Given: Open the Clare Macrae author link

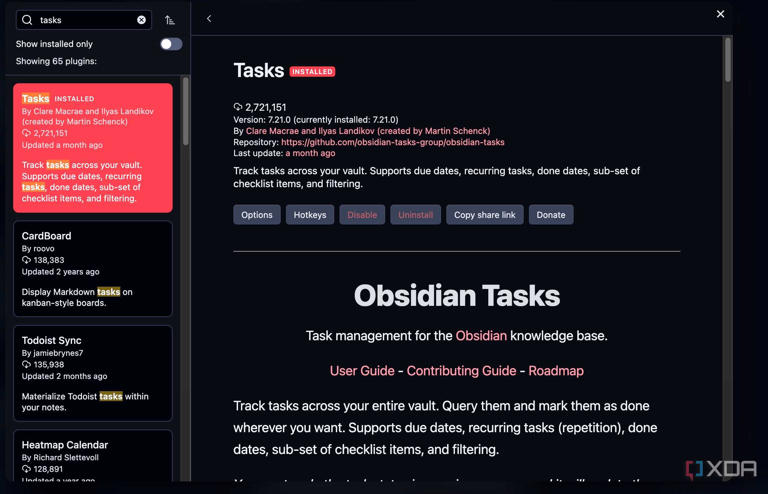Looking at the screenshot, I should [x=368, y=131].
